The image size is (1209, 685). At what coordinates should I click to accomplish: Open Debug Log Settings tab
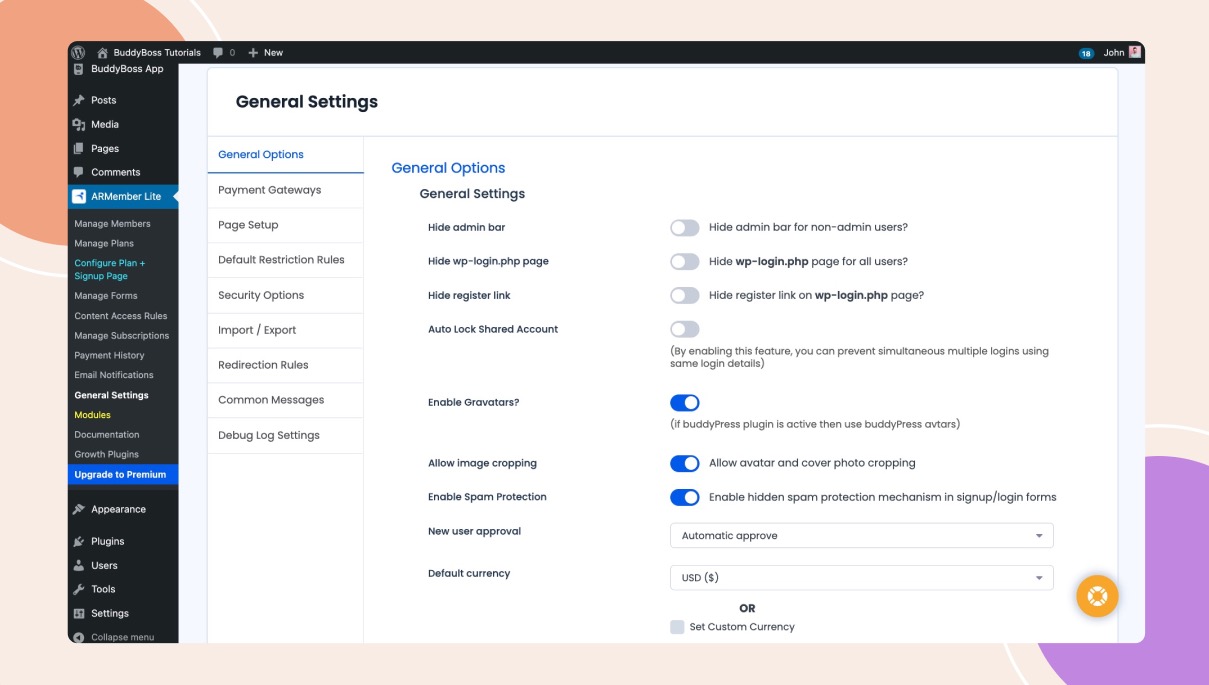click(x=286, y=435)
